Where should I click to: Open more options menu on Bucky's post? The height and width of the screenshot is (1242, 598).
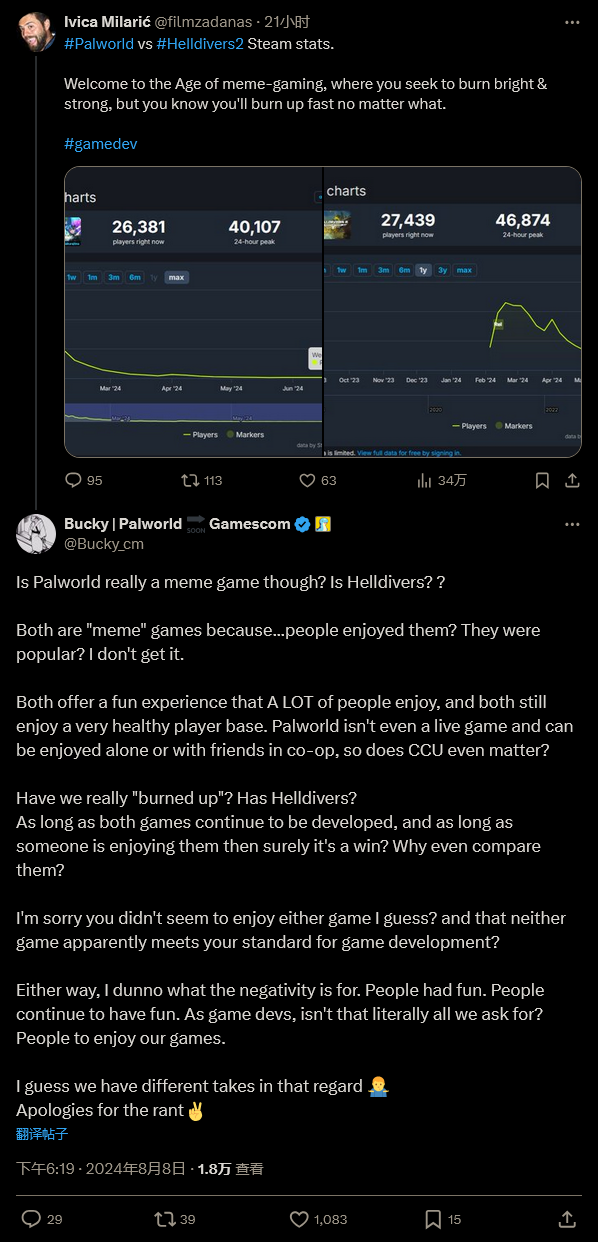tap(572, 524)
